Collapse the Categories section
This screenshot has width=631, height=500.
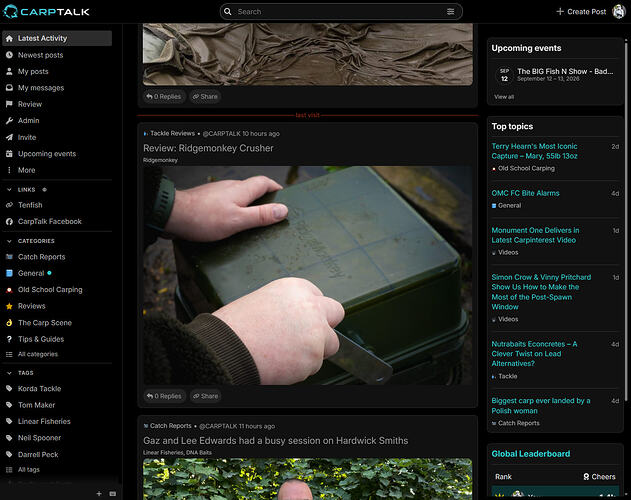point(9,241)
